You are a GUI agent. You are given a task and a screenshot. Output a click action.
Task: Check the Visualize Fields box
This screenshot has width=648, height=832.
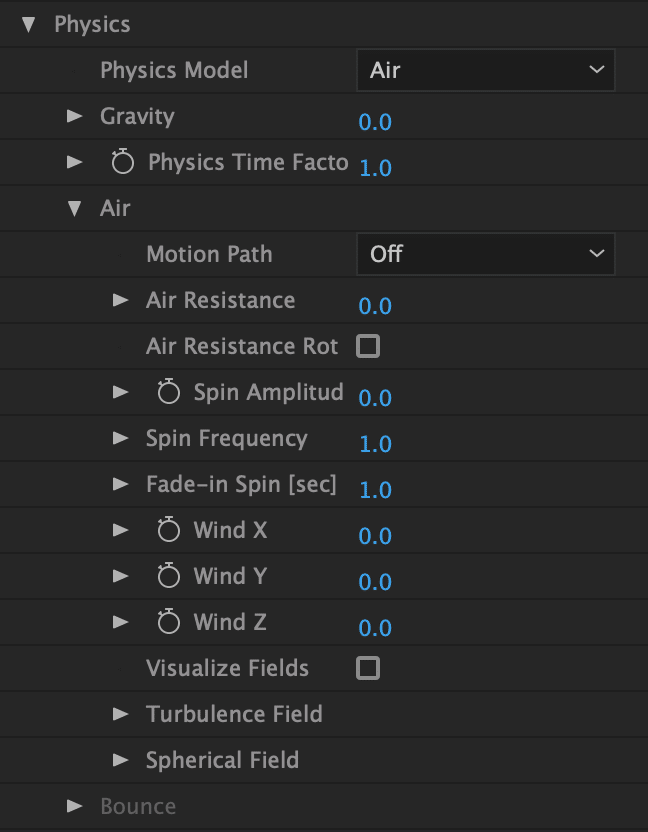click(368, 668)
